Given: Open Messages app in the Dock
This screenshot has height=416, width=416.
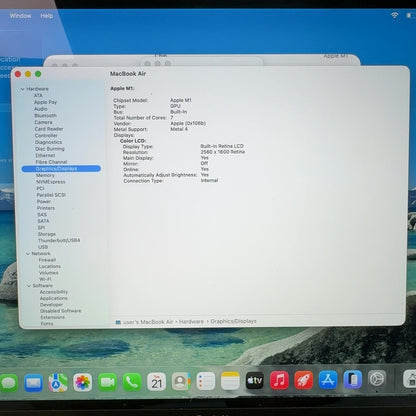Looking at the screenshot, I should pos(9,383).
